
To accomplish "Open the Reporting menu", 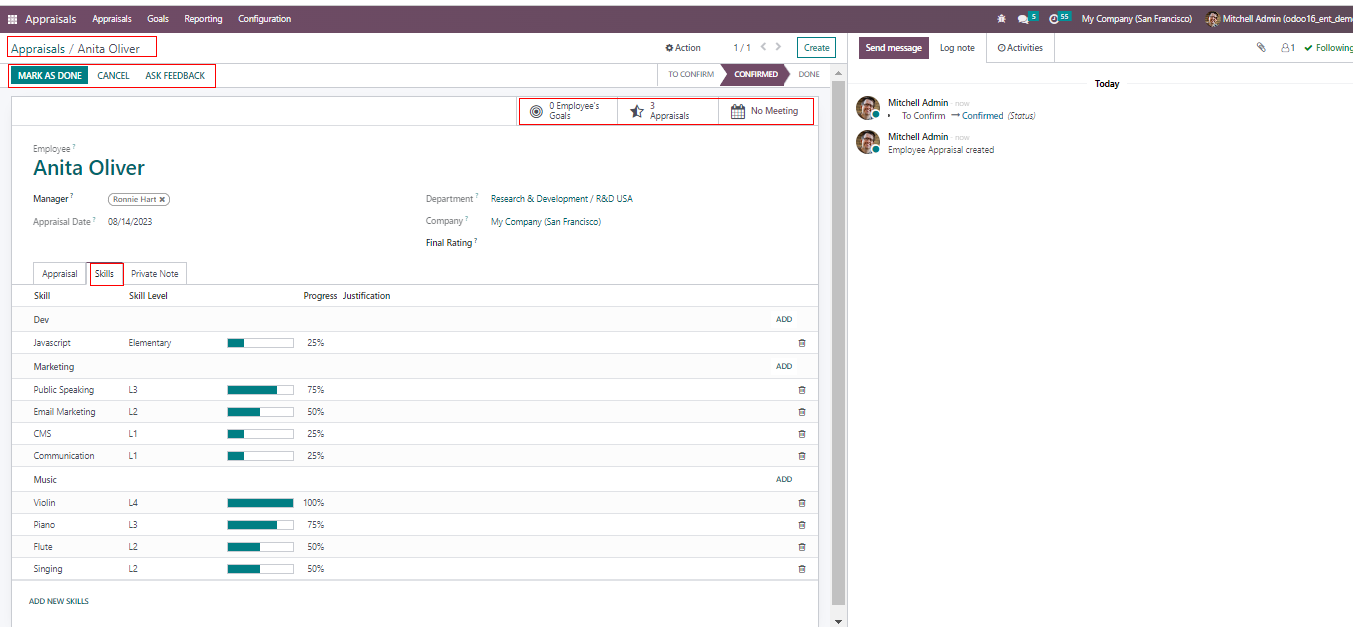I will [203, 19].
